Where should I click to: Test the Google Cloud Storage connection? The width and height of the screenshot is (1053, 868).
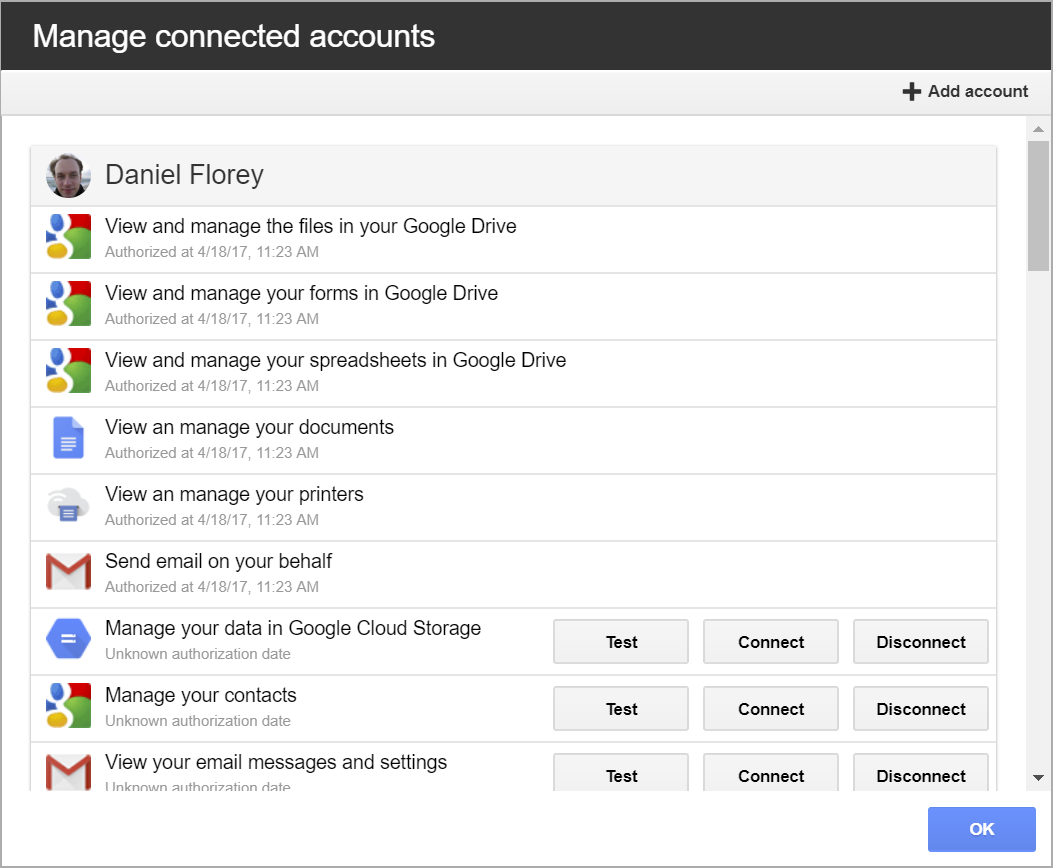point(621,642)
